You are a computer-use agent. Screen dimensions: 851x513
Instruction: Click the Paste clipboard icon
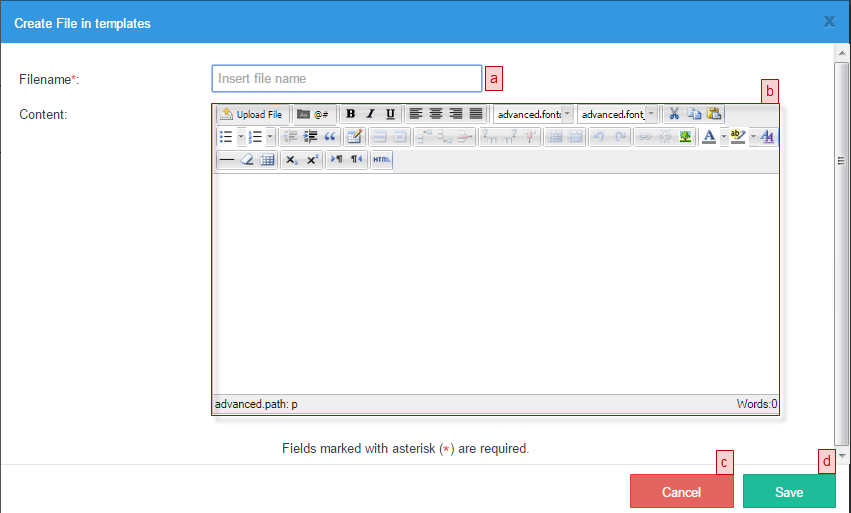click(x=714, y=114)
